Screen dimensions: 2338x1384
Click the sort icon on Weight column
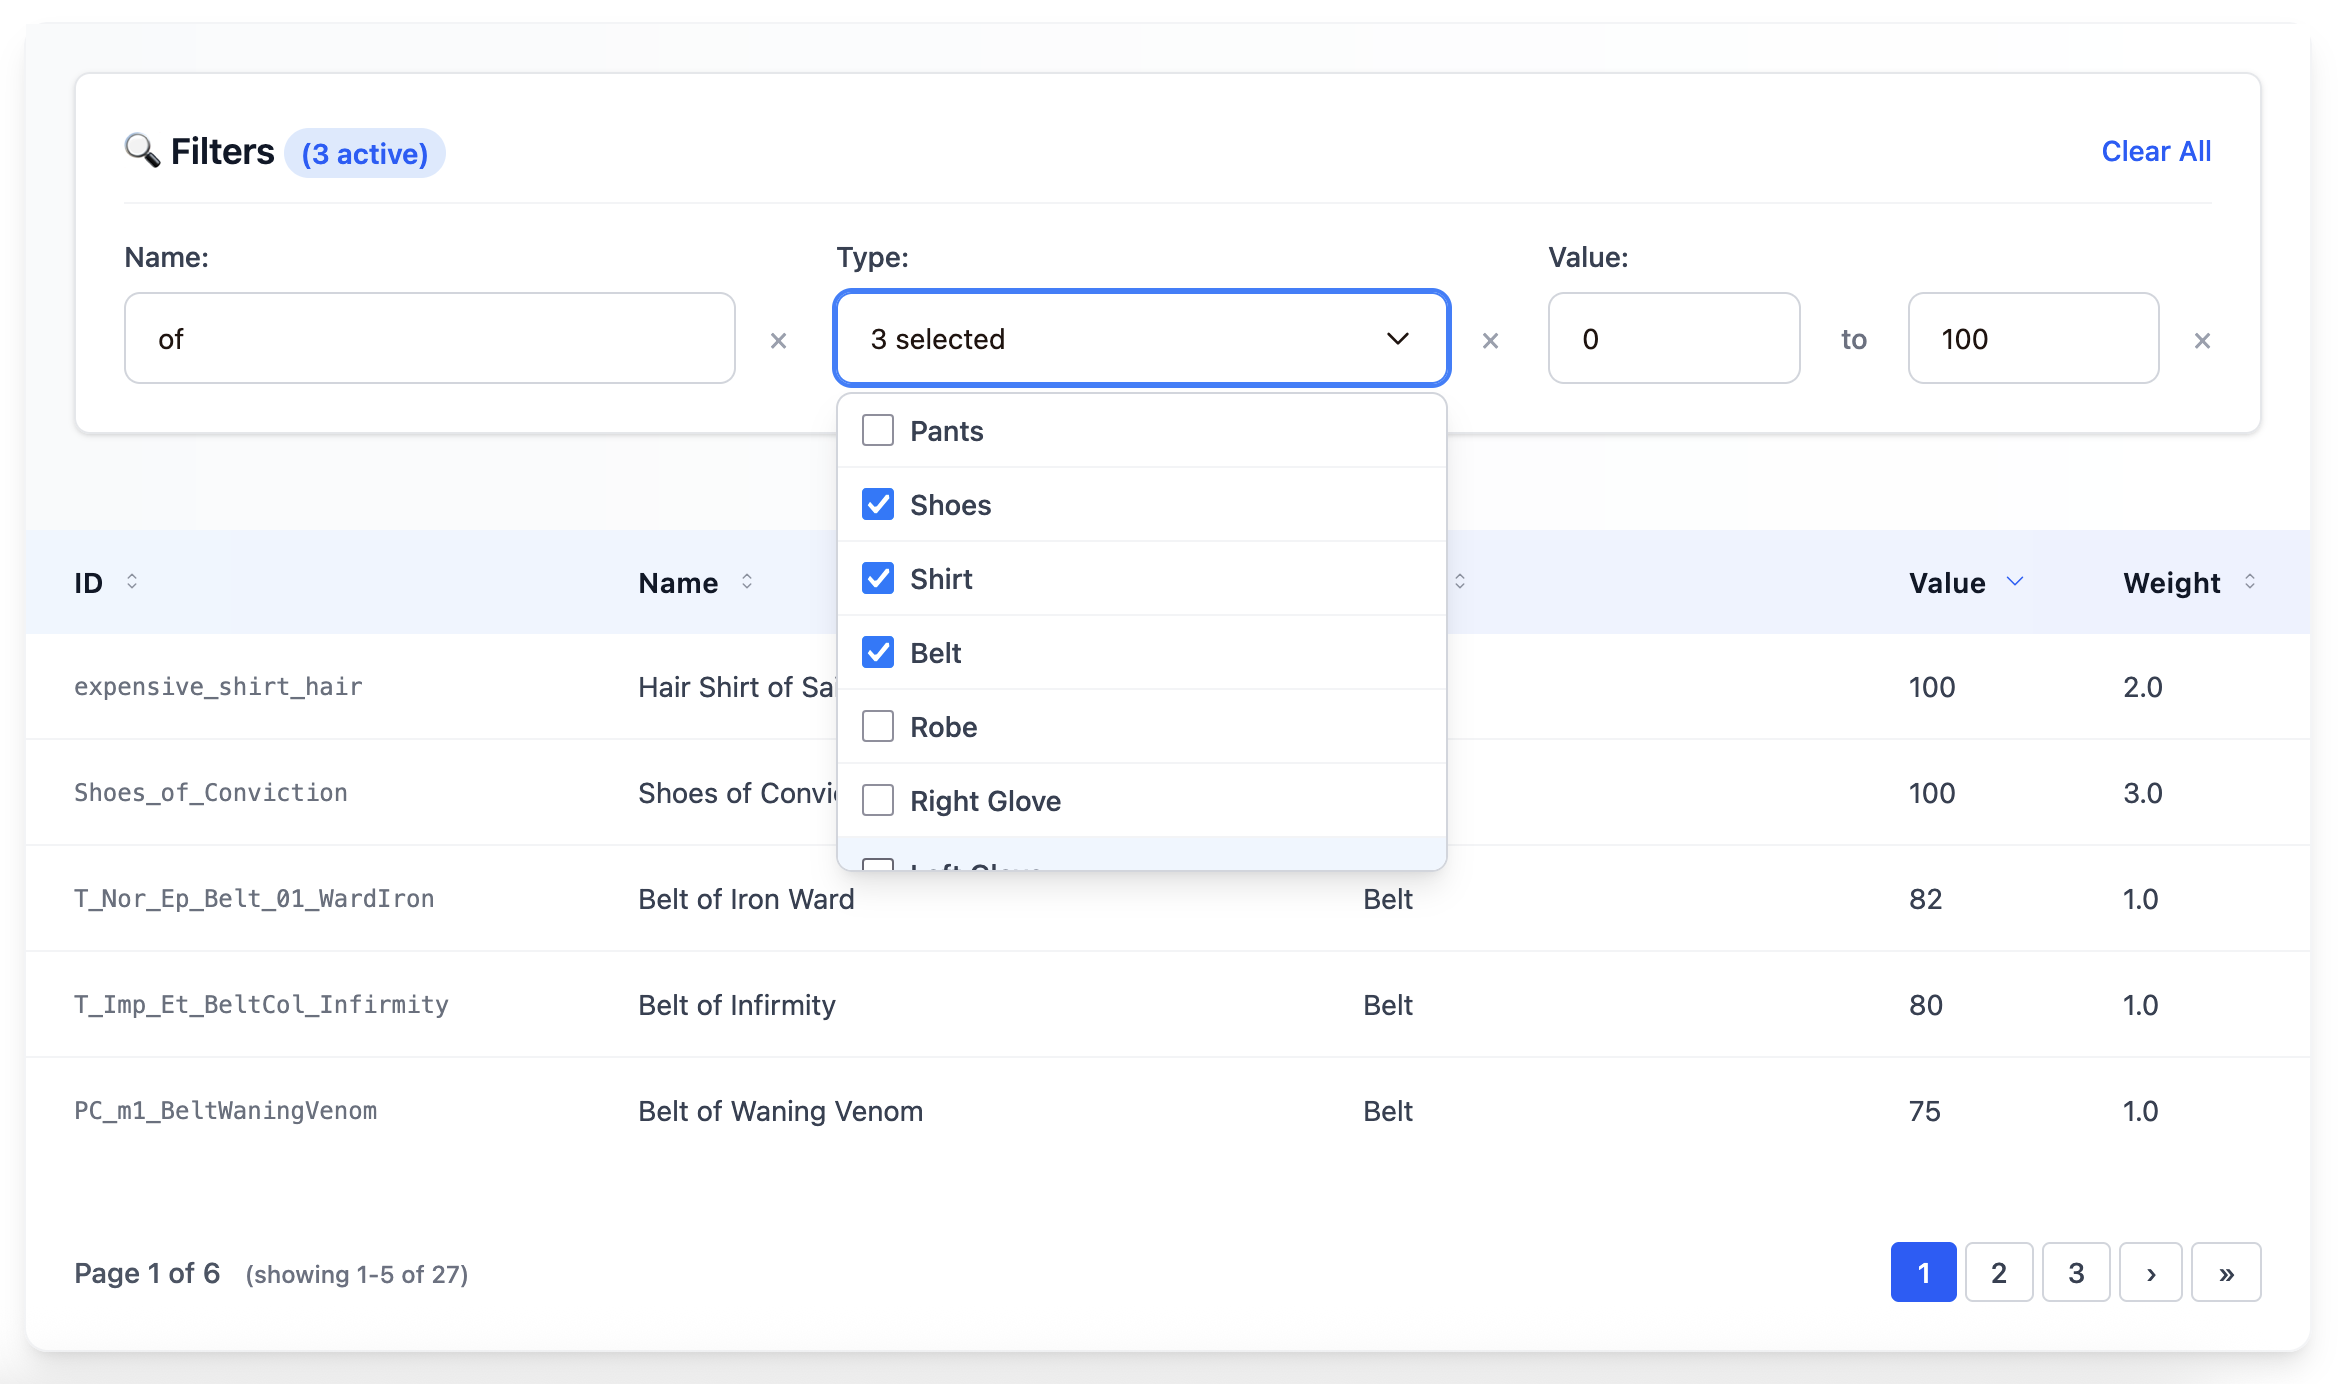pyautogui.click(x=2251, y=582)
